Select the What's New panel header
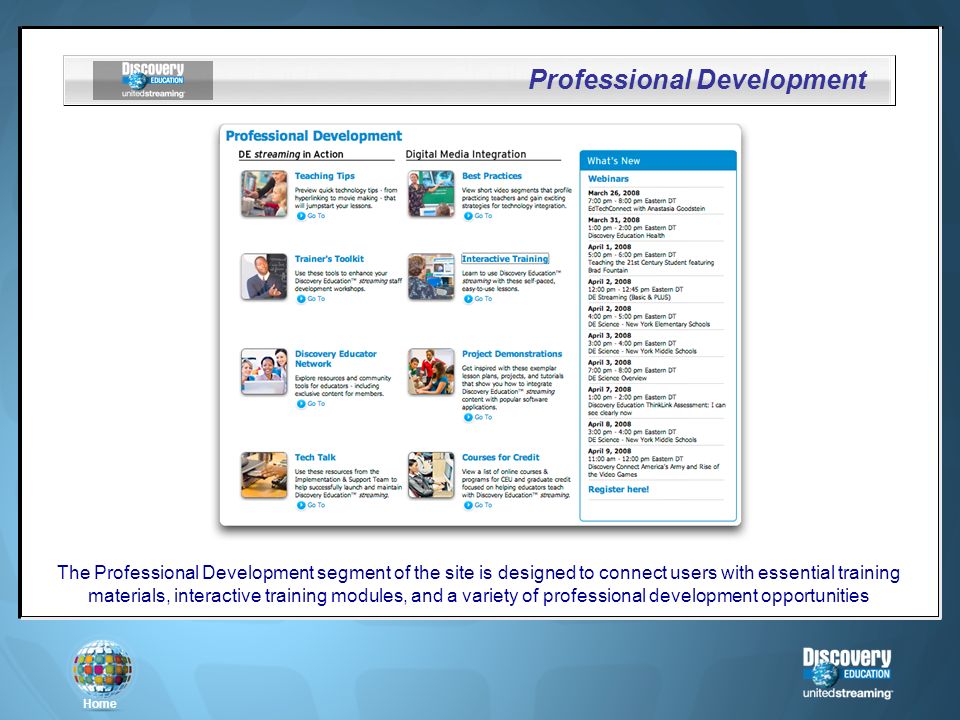Viewport: 960px width, 720px height. point(658,160)
